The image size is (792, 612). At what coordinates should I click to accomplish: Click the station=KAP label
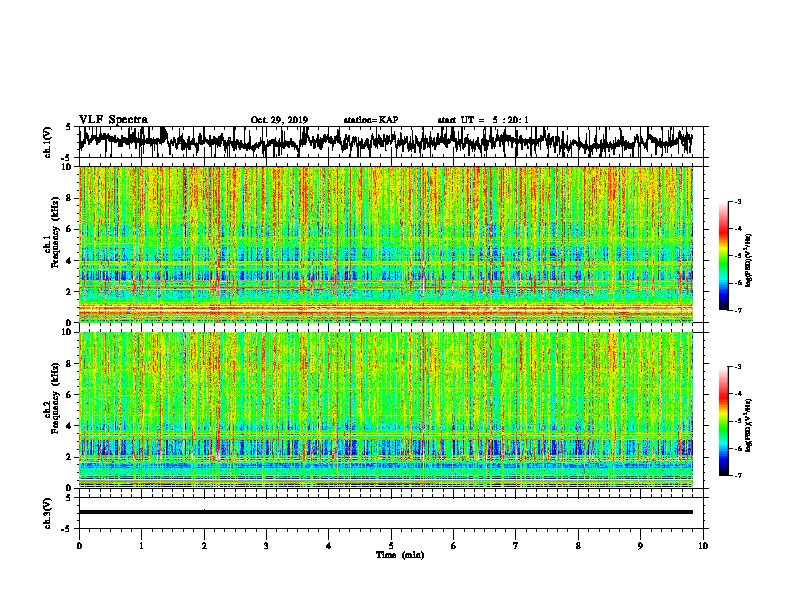371,120
